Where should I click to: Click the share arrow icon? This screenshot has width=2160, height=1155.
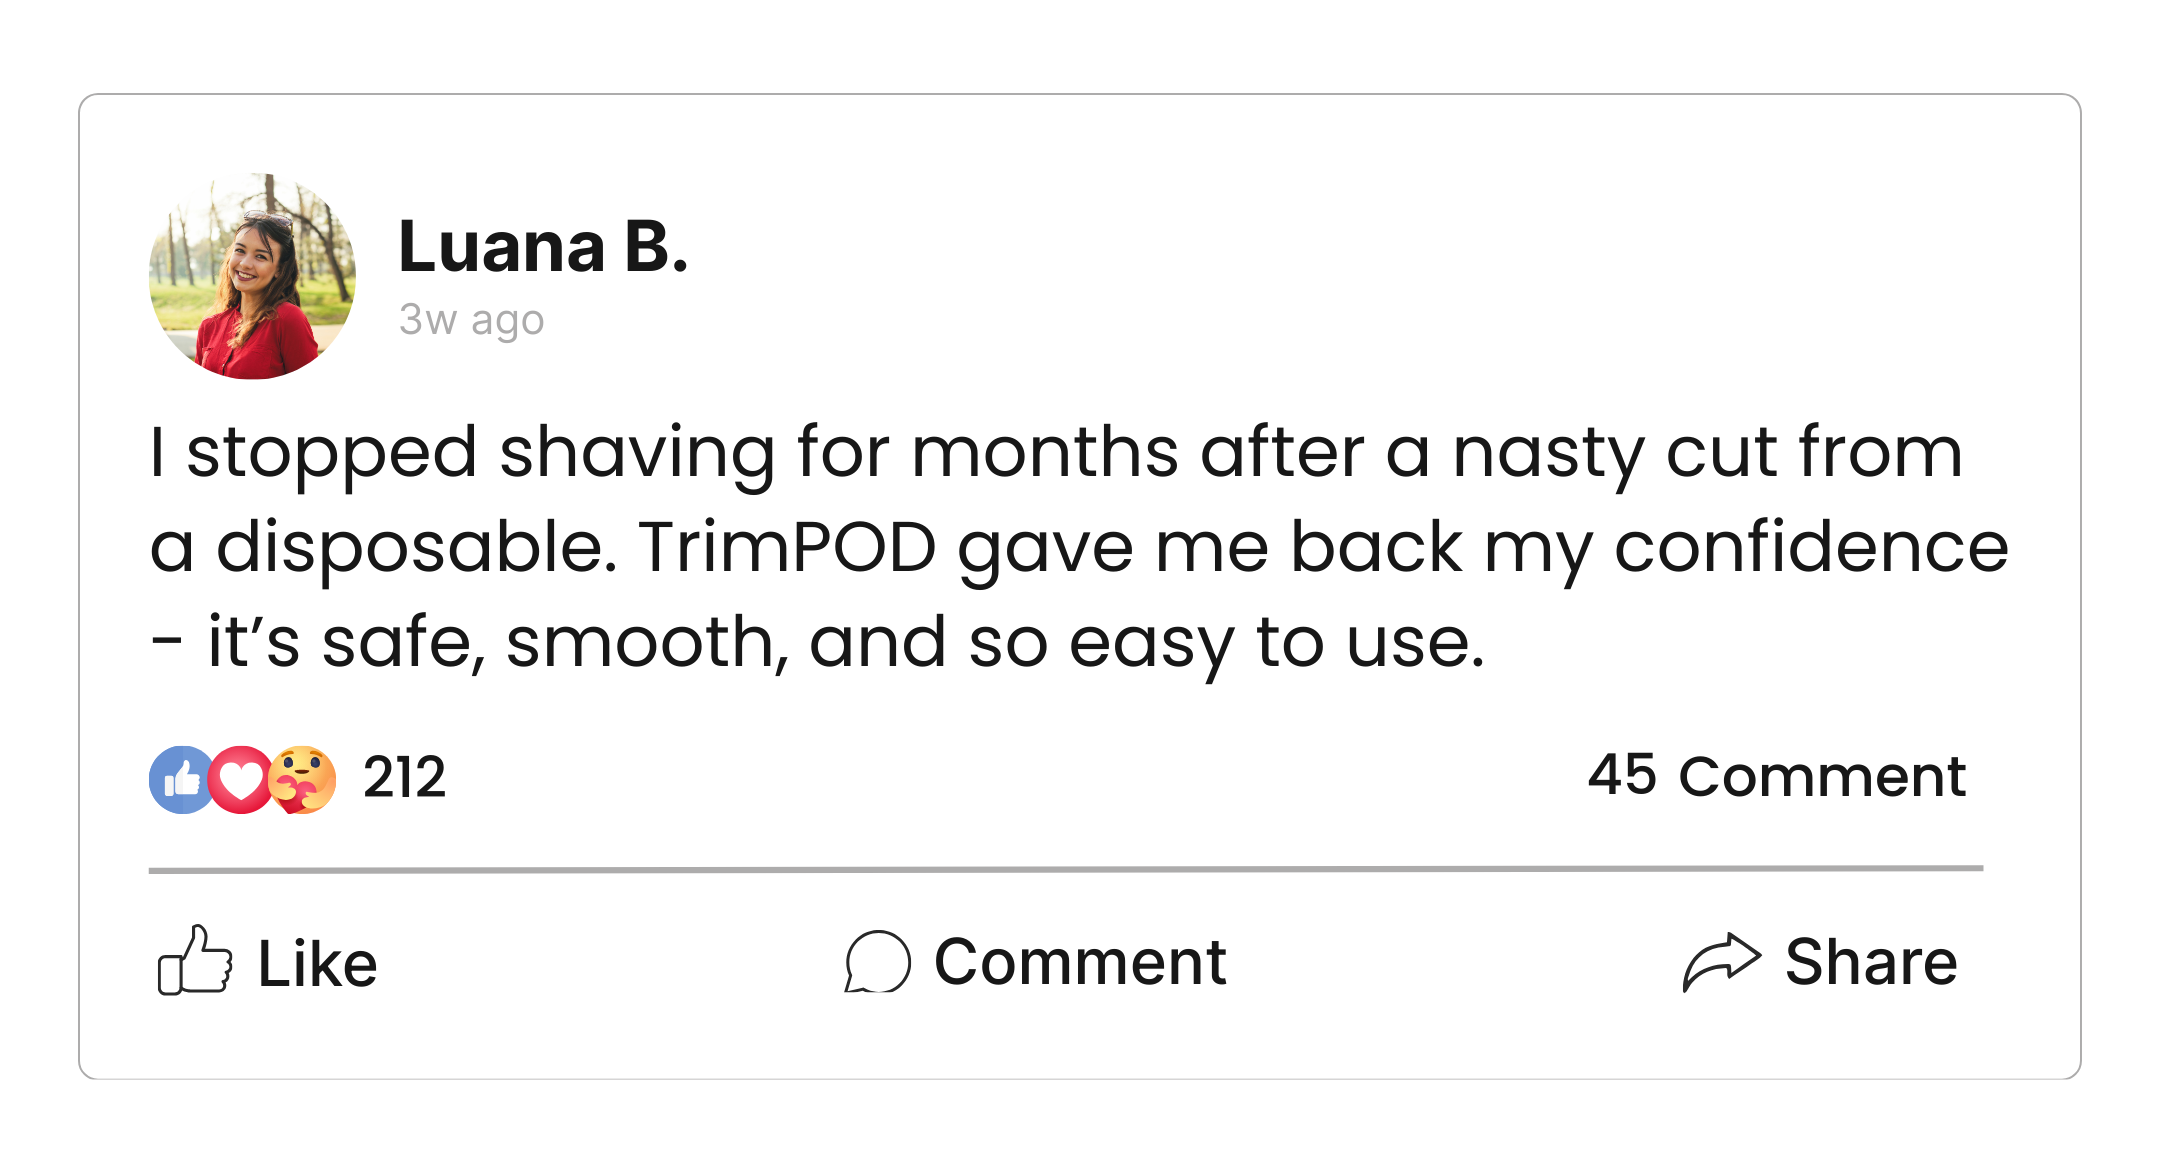pos(1720,962)
